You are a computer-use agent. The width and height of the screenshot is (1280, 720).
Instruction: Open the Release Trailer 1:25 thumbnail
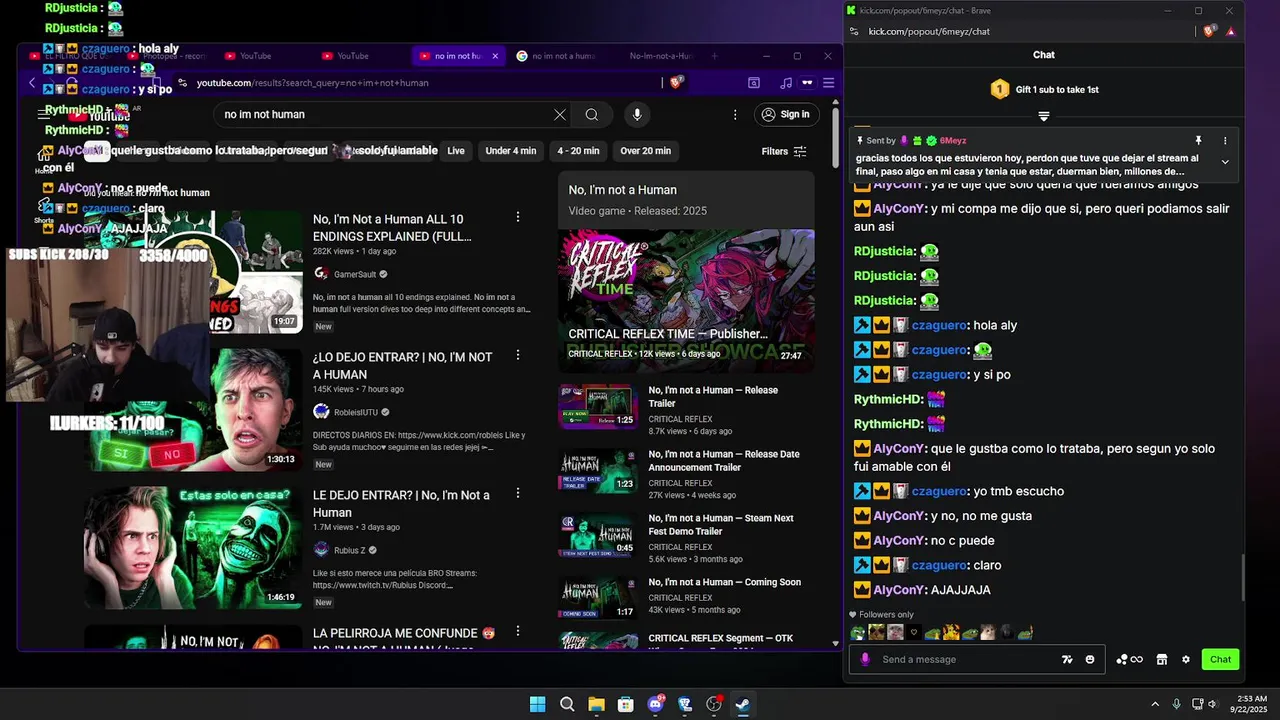[597, 406]
